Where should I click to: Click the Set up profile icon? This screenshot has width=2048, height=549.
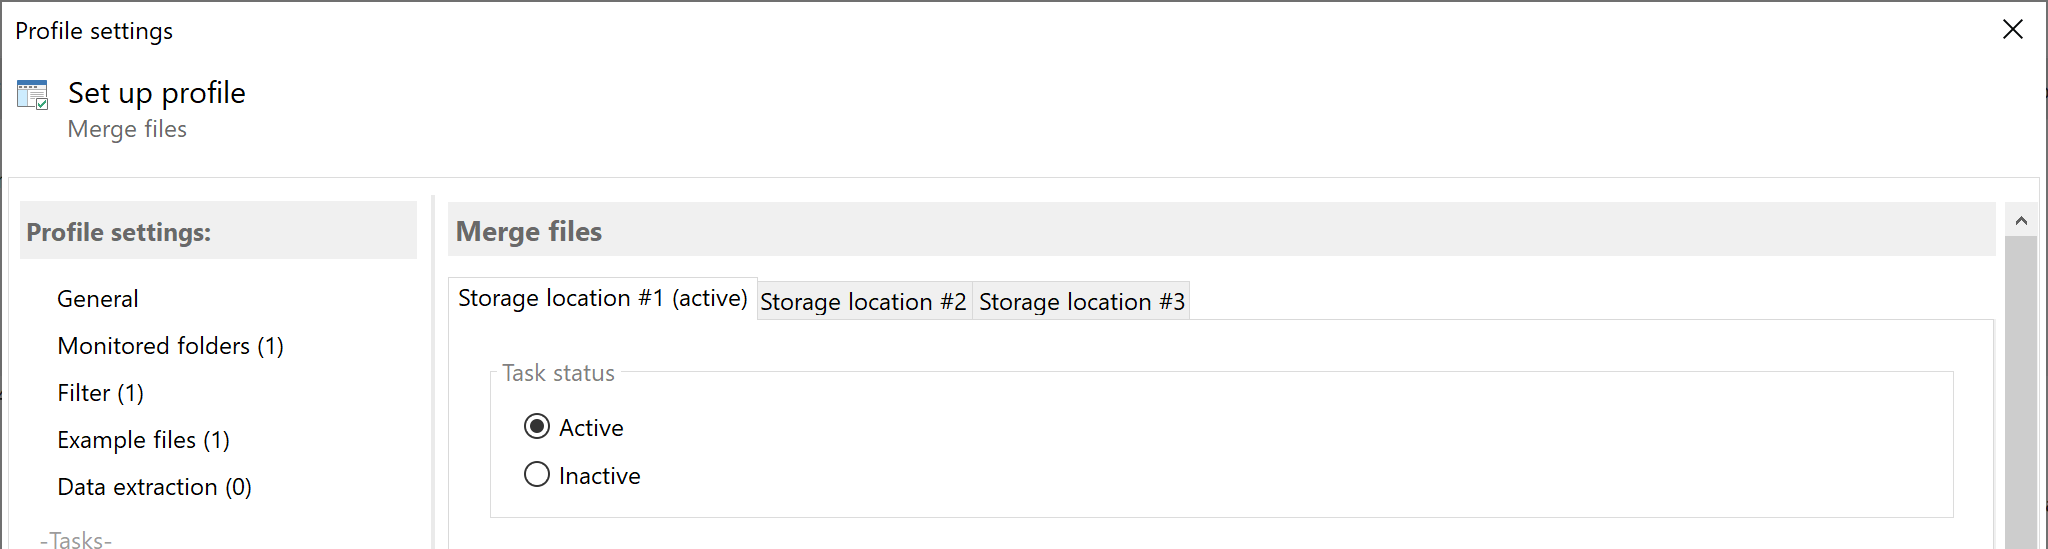tap(33, 95)
